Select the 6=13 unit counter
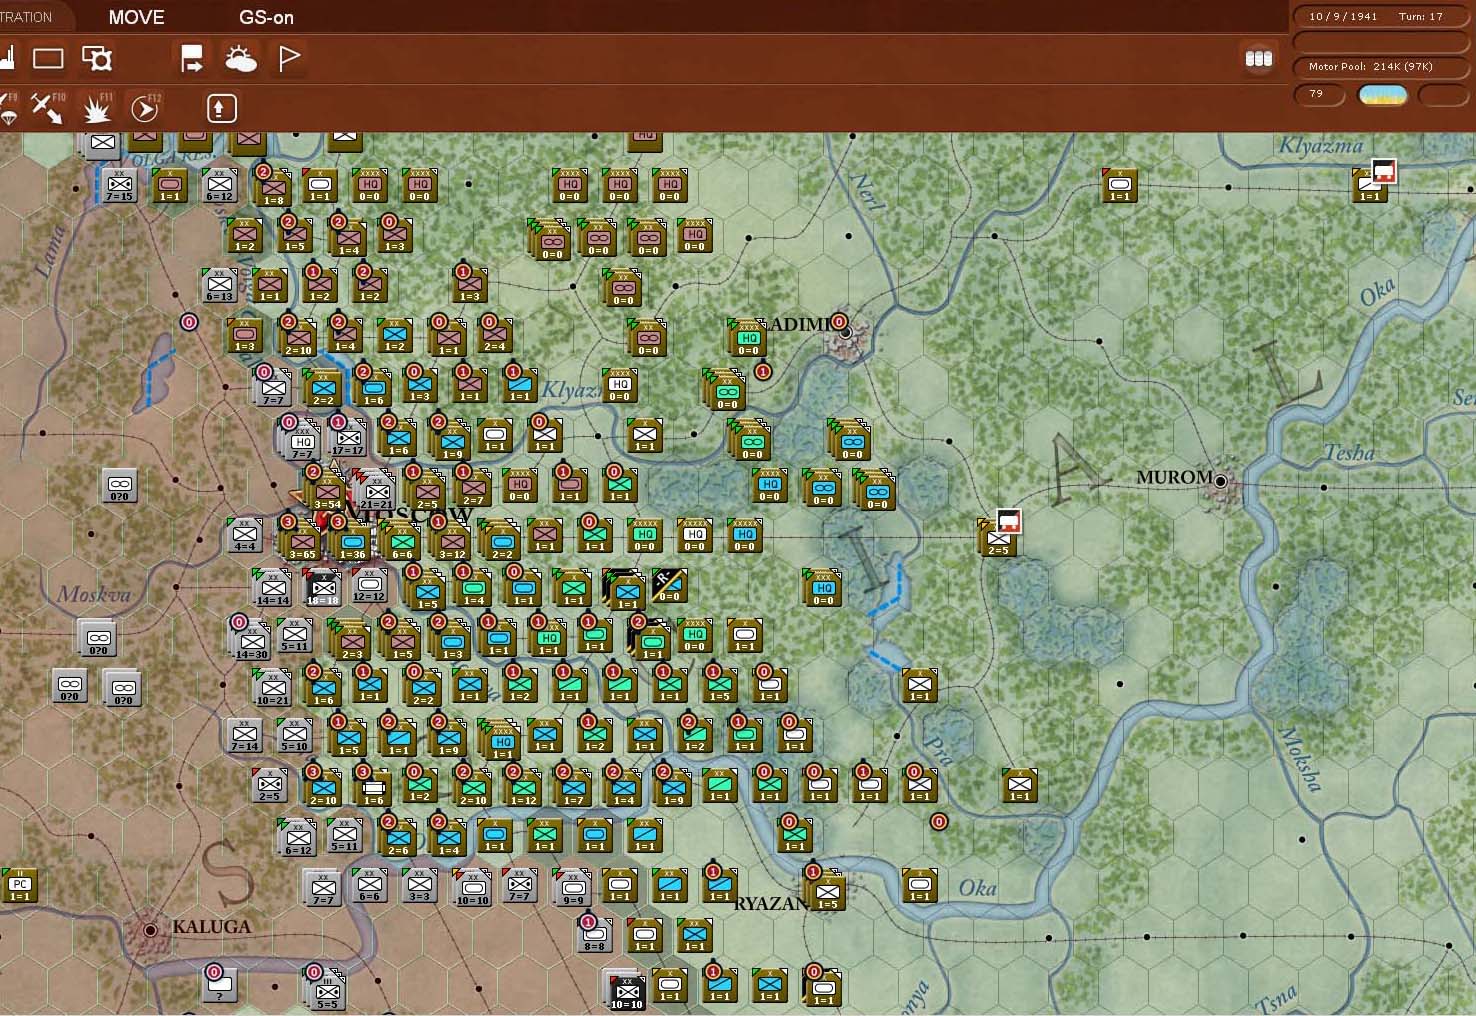 click(x=220, y=285)
